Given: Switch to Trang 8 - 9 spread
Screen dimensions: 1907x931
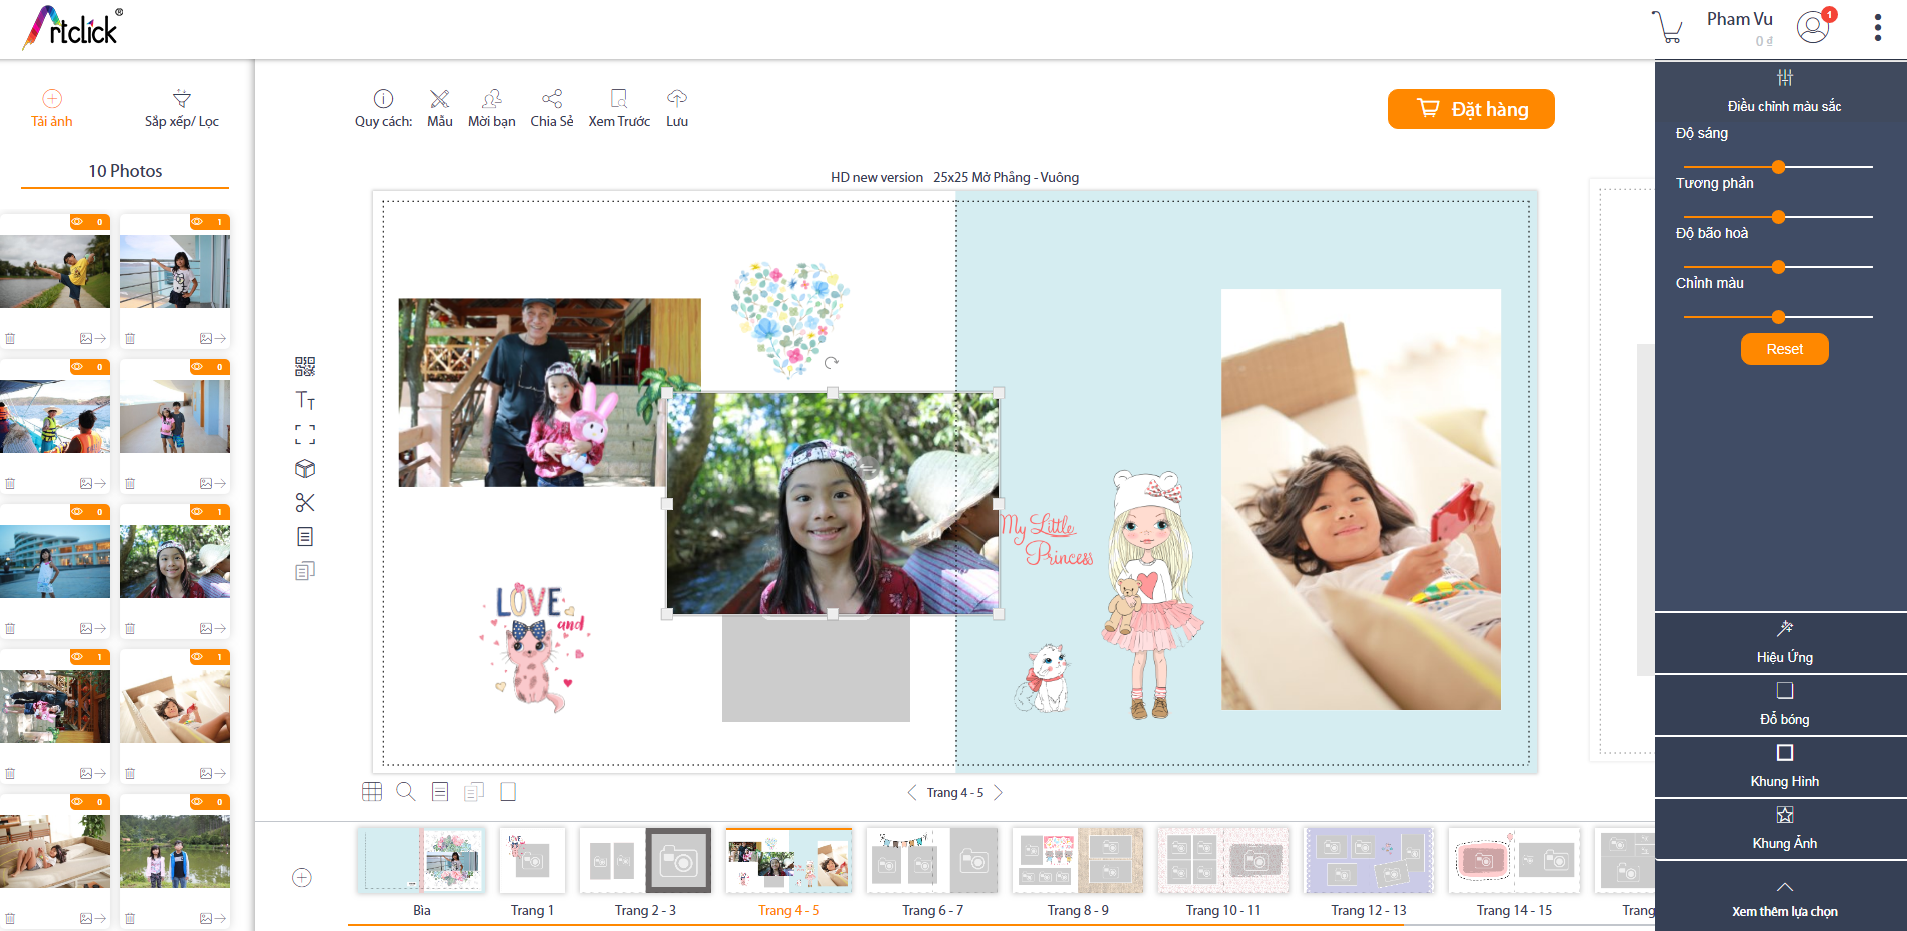Looking at the screenshot, I should click(1078, 860).
